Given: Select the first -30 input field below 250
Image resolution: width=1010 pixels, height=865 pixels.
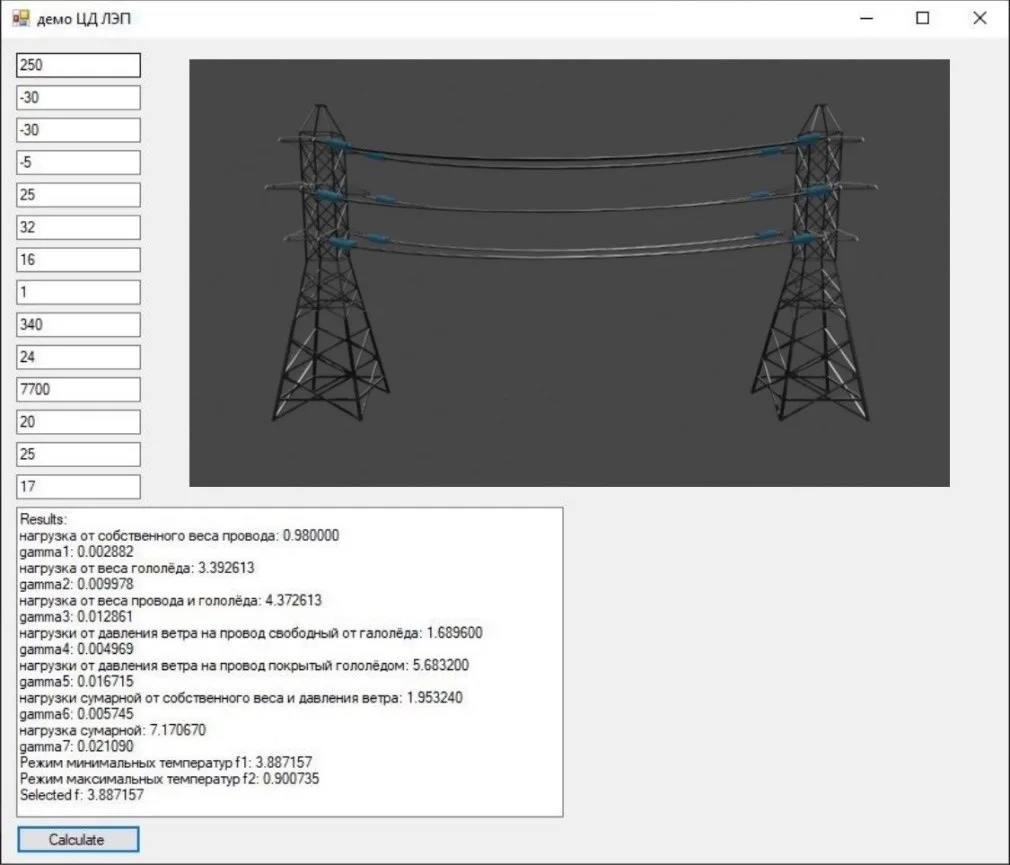Looking at the screenshot, I should pyautogui.click(x=78, y=98).
